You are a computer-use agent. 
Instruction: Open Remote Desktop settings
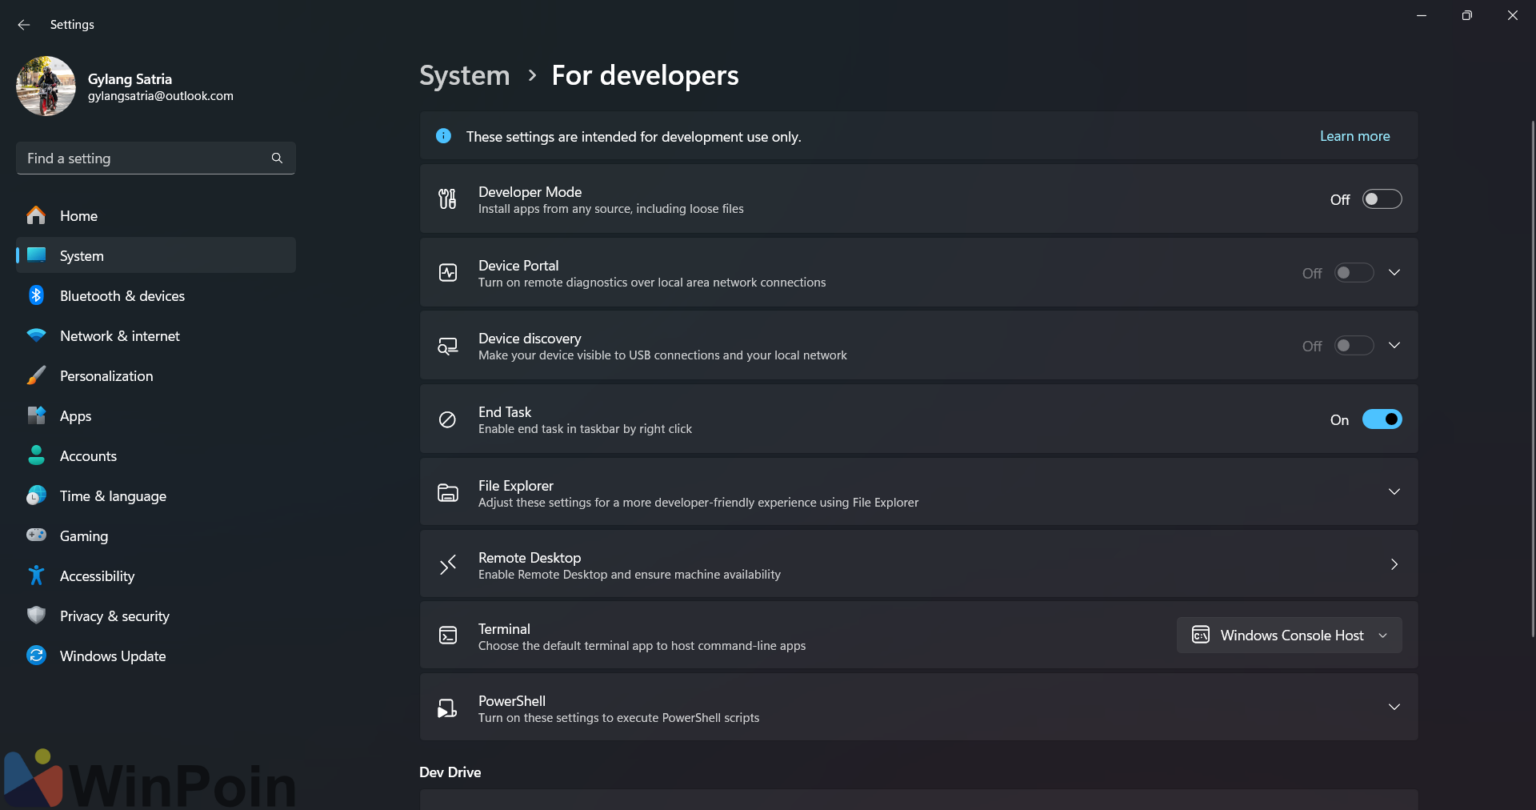[1394, 563]
